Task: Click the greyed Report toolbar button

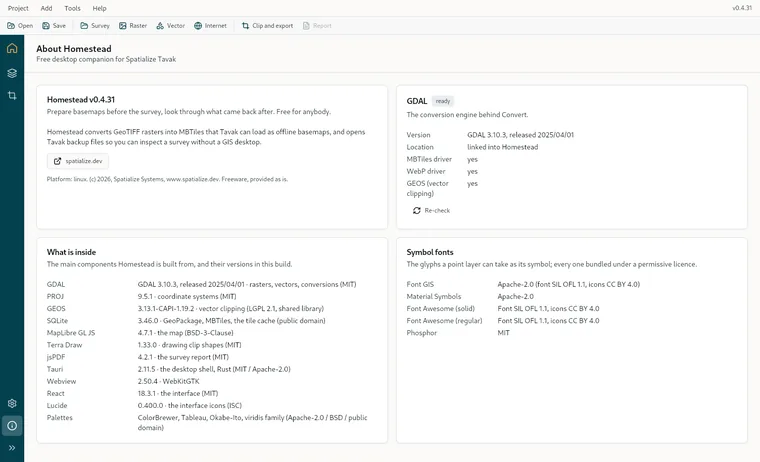Action: click(317, 26)
